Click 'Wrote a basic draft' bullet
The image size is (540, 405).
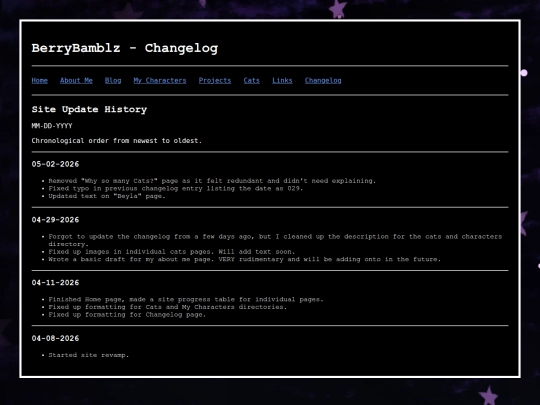[x=245, y=259]
